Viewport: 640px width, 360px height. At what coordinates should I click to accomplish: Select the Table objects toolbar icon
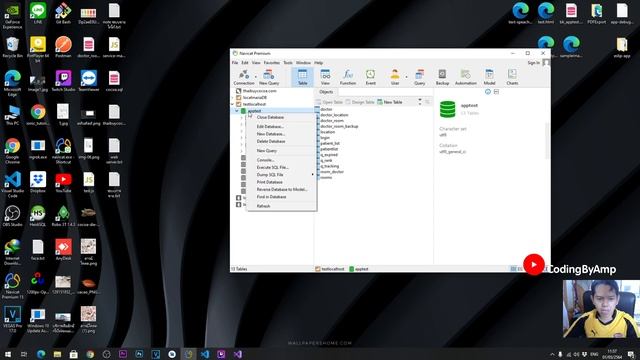[x=302, y=77]
